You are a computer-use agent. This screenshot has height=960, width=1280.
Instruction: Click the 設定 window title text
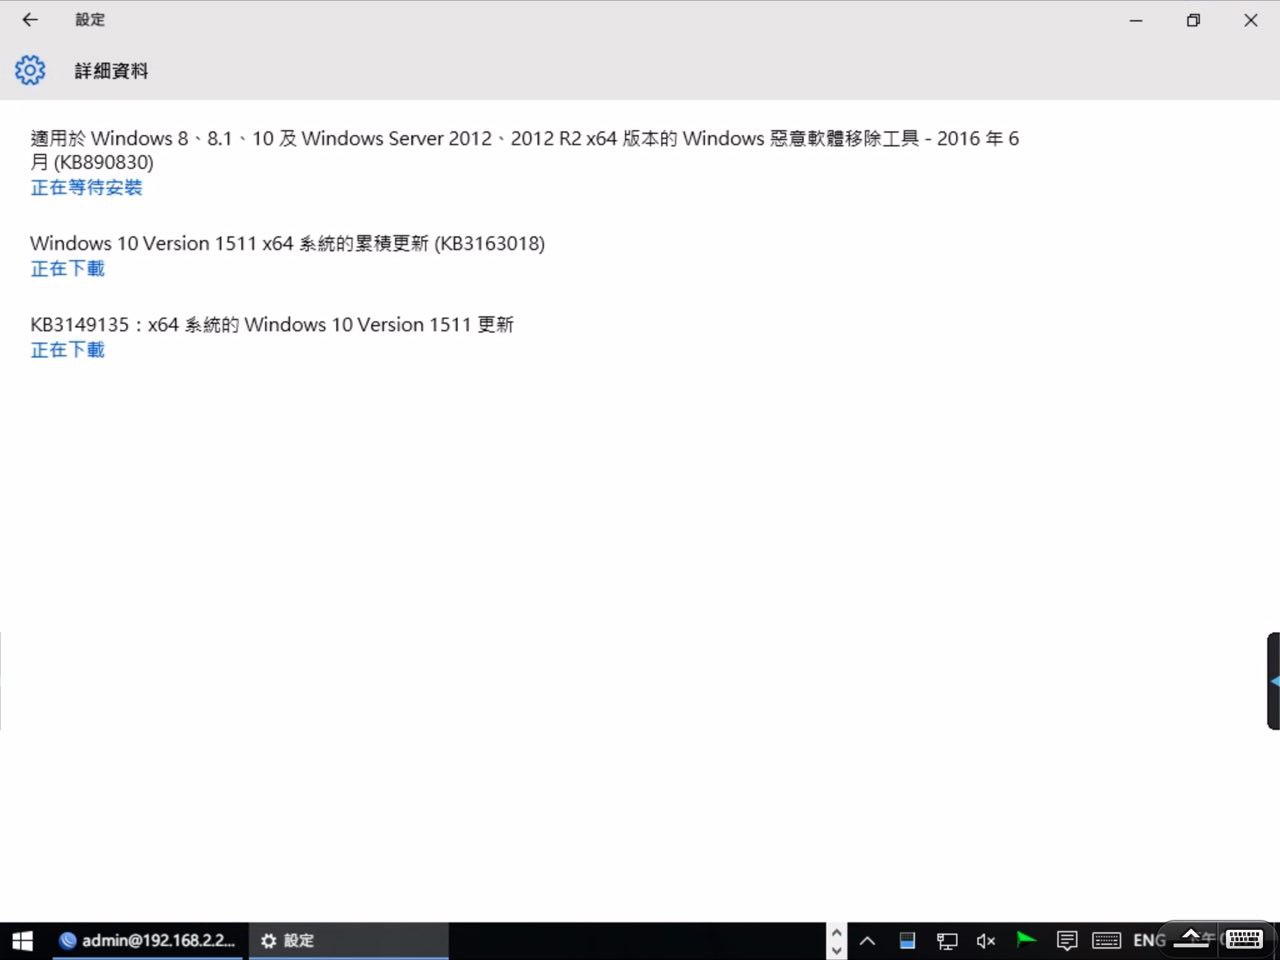[90, 19]
